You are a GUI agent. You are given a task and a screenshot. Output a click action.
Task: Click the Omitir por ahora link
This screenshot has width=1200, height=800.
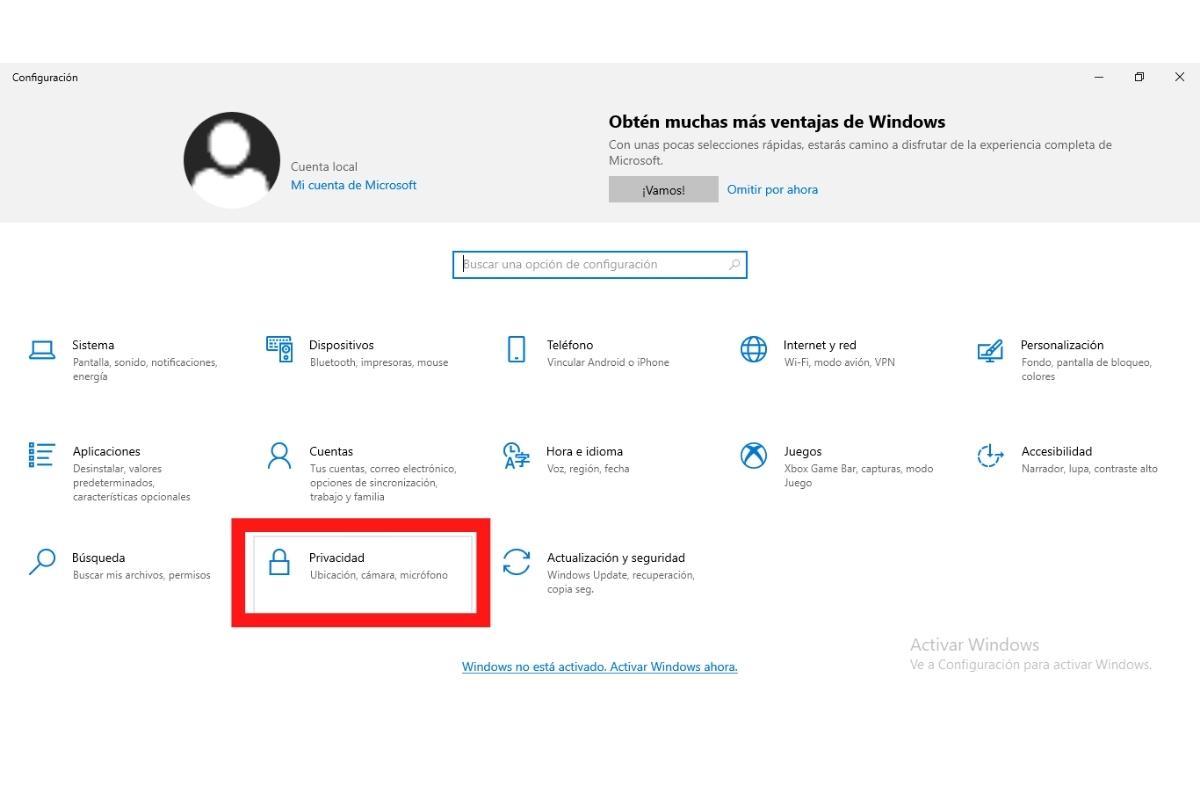click(772, 189)
